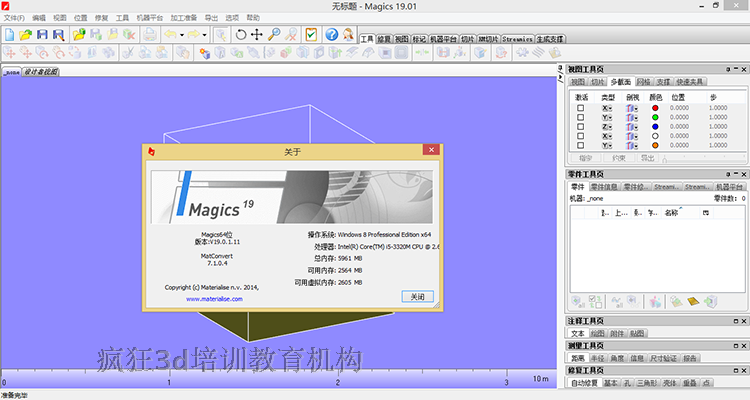750x400 pixels.
Task: Enable the orange Y section checkbox
Action: [580, 145]
